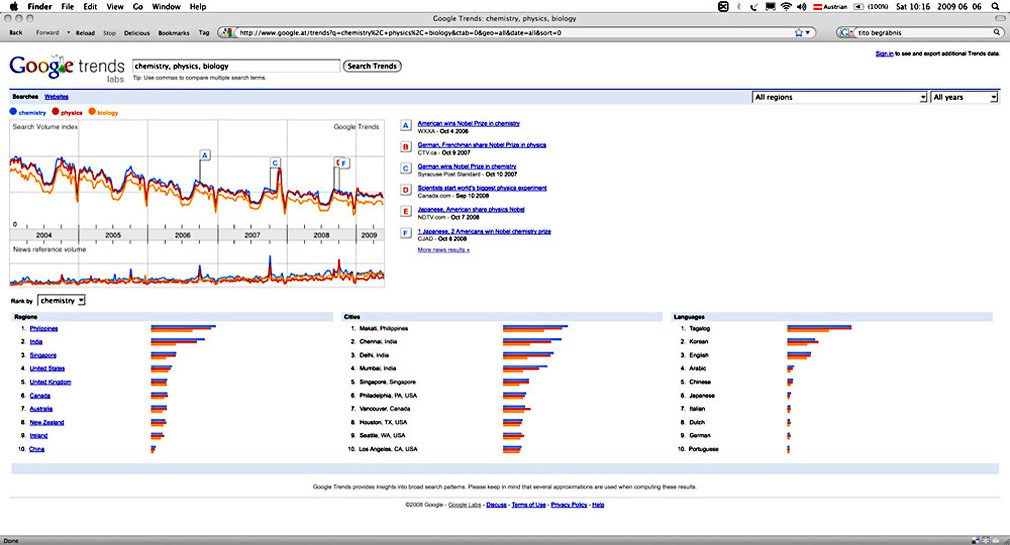Viewport: 1010px width, 545px height.
Task: Open the Help menu
Action: [198, 6]
